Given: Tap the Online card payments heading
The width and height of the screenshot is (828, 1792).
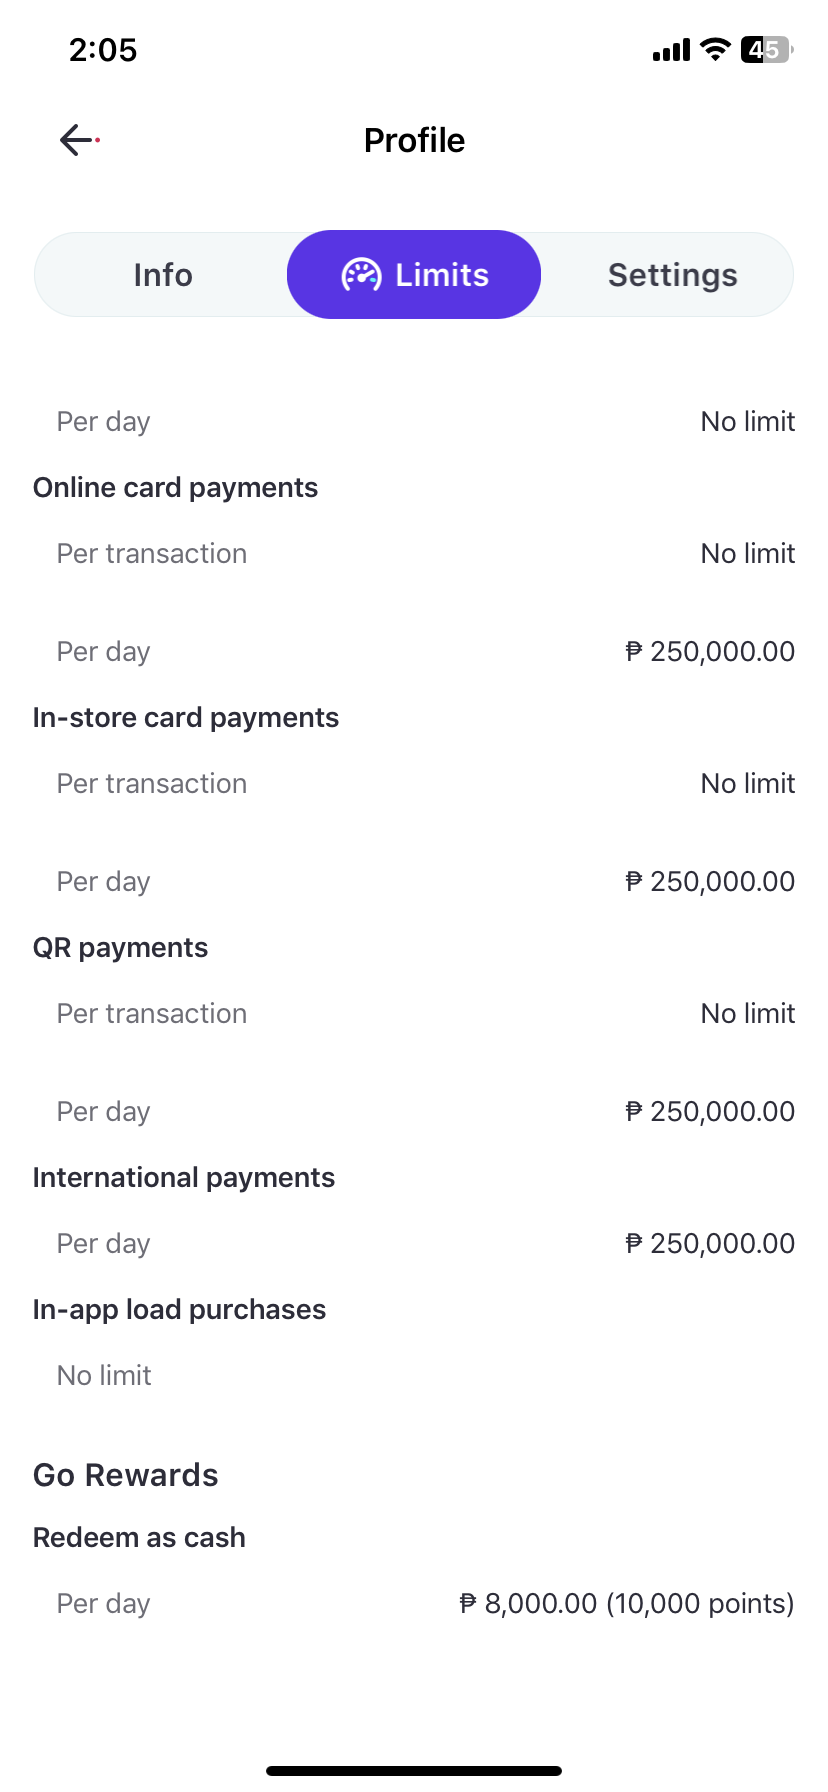Looking at the screenshot, I should tap(176, 488).
